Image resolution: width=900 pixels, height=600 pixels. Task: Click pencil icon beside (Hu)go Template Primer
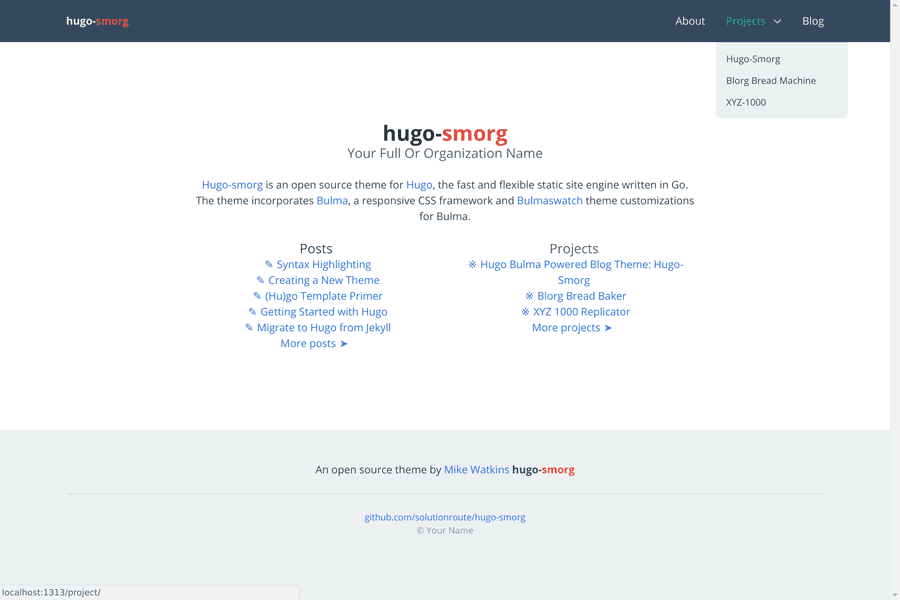click(x=257, y=296)
